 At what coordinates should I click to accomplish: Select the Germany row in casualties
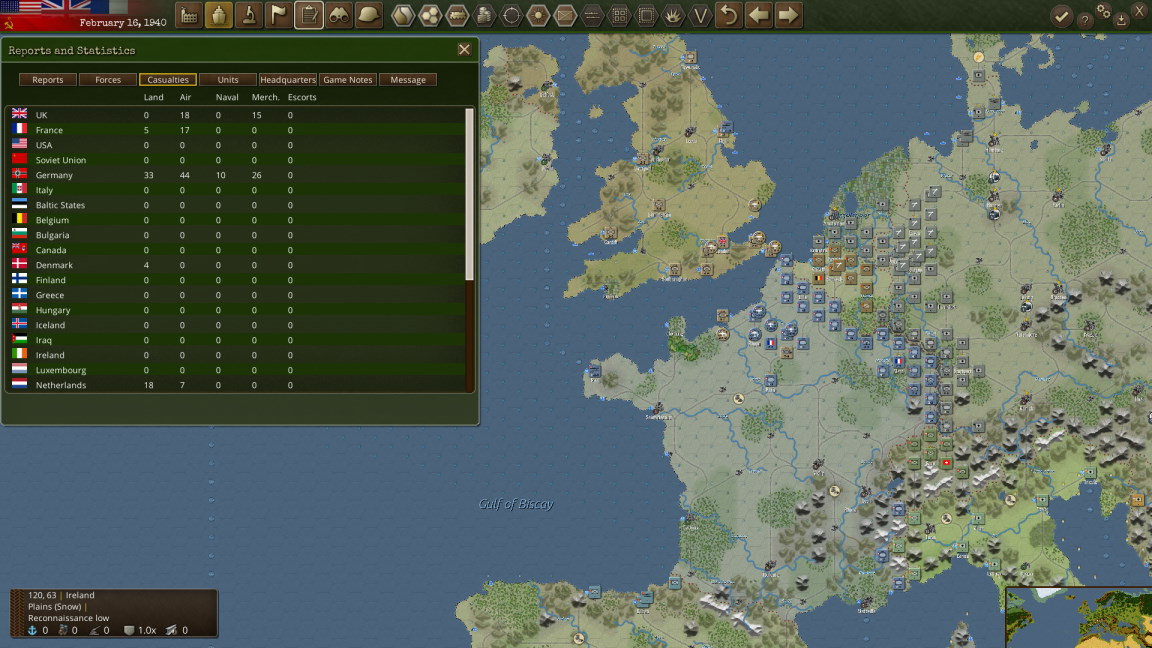click(235, 175)
